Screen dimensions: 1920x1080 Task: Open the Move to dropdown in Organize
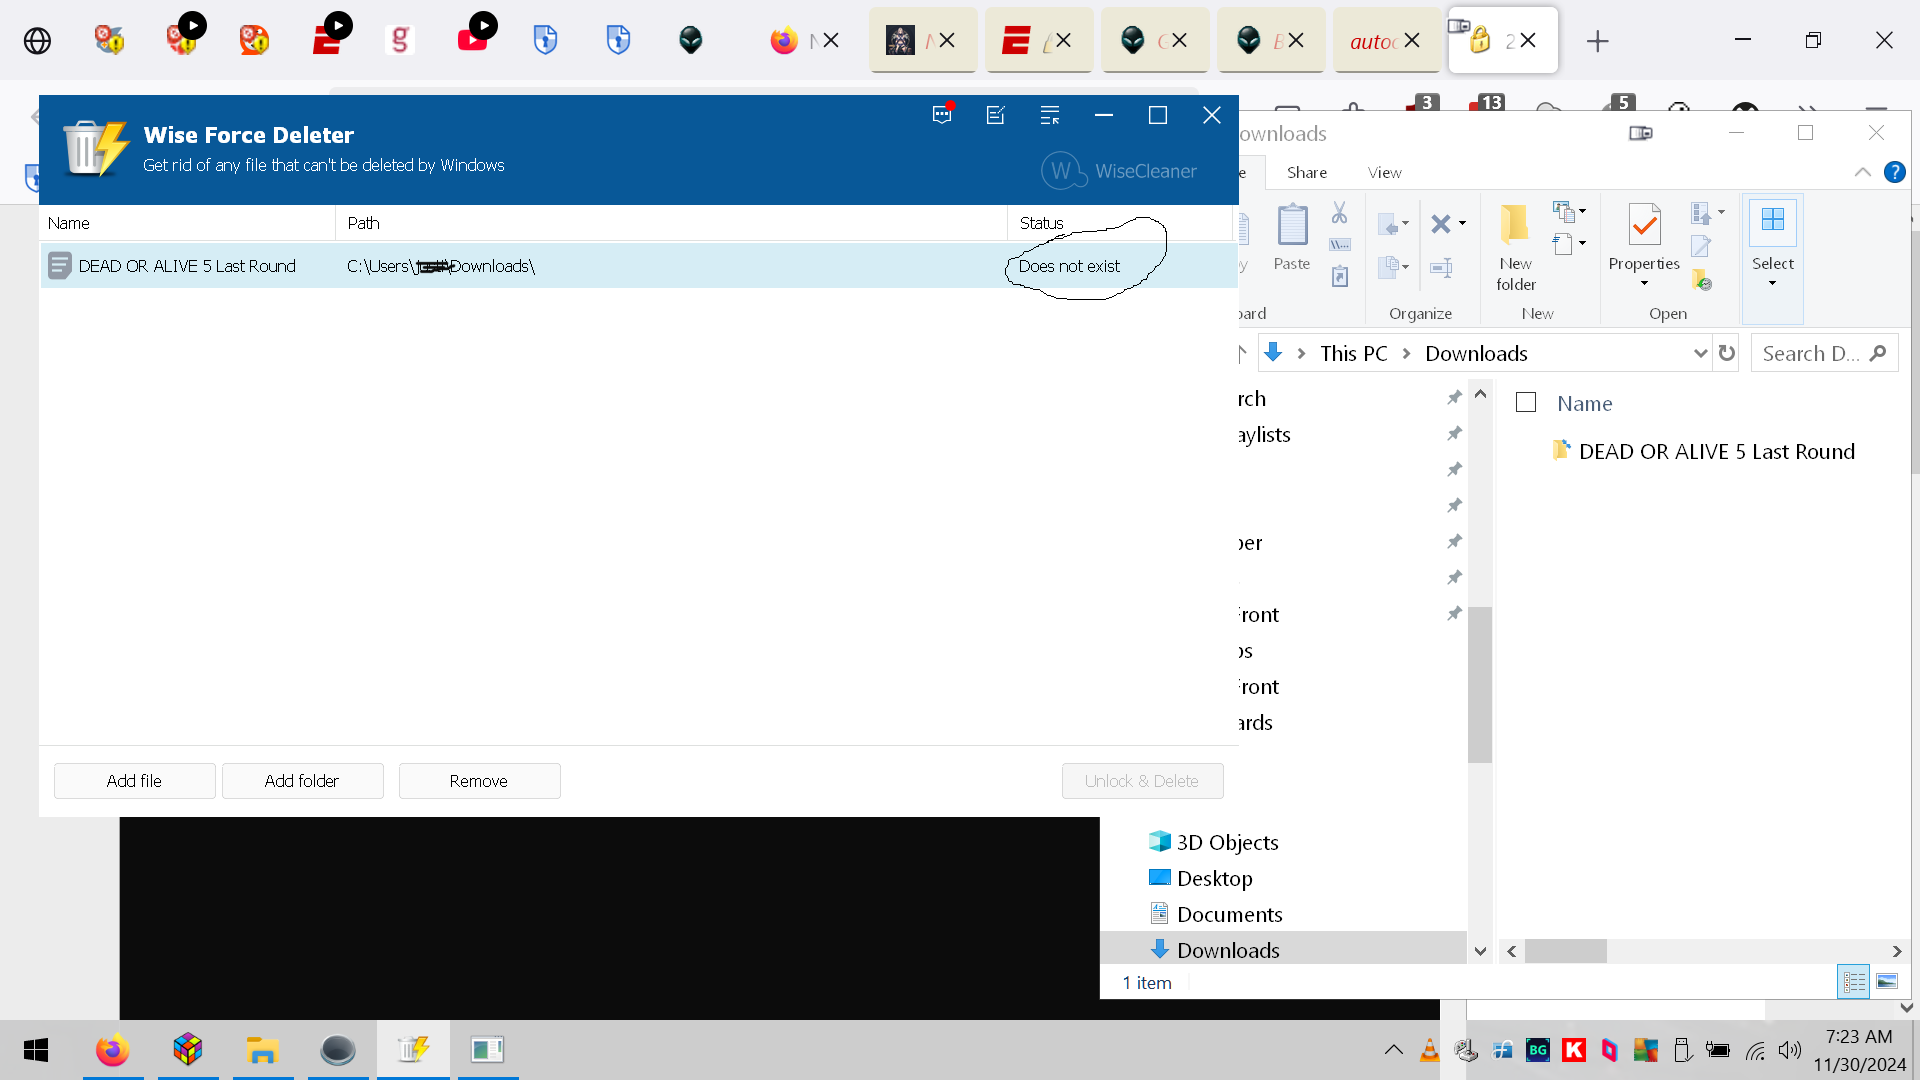[x=1393, y=224]
